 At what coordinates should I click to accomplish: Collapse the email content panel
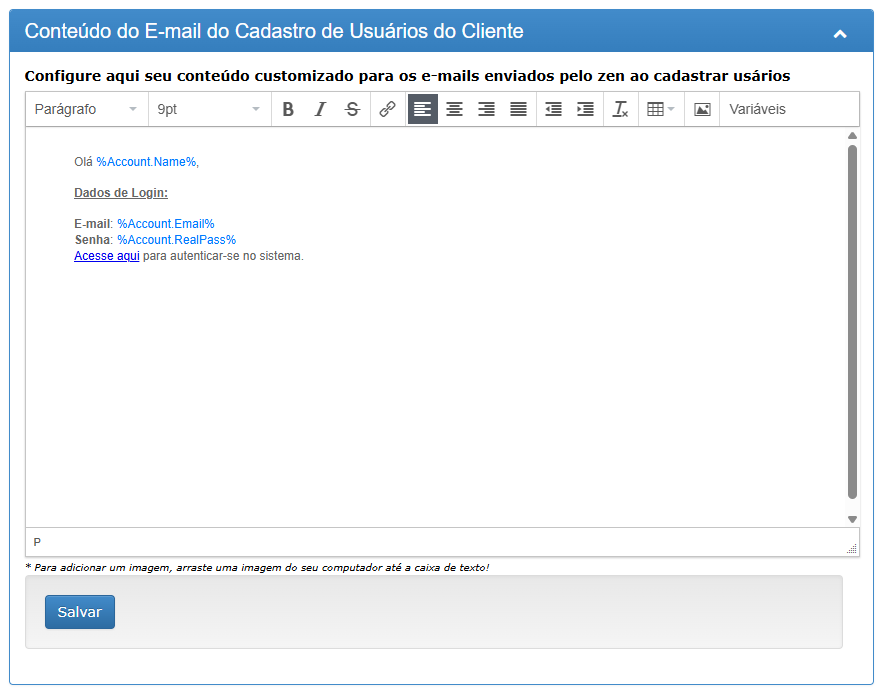[x=840, y=33]
